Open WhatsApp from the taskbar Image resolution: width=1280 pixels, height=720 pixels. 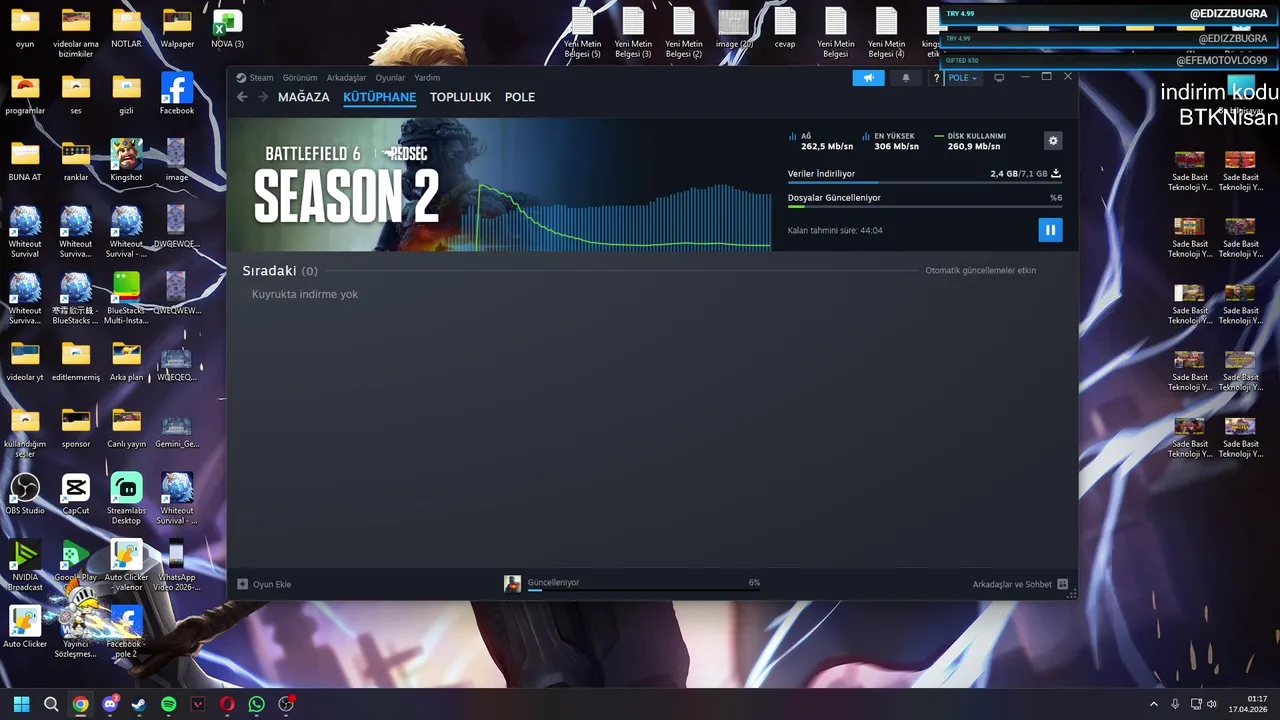257,704
